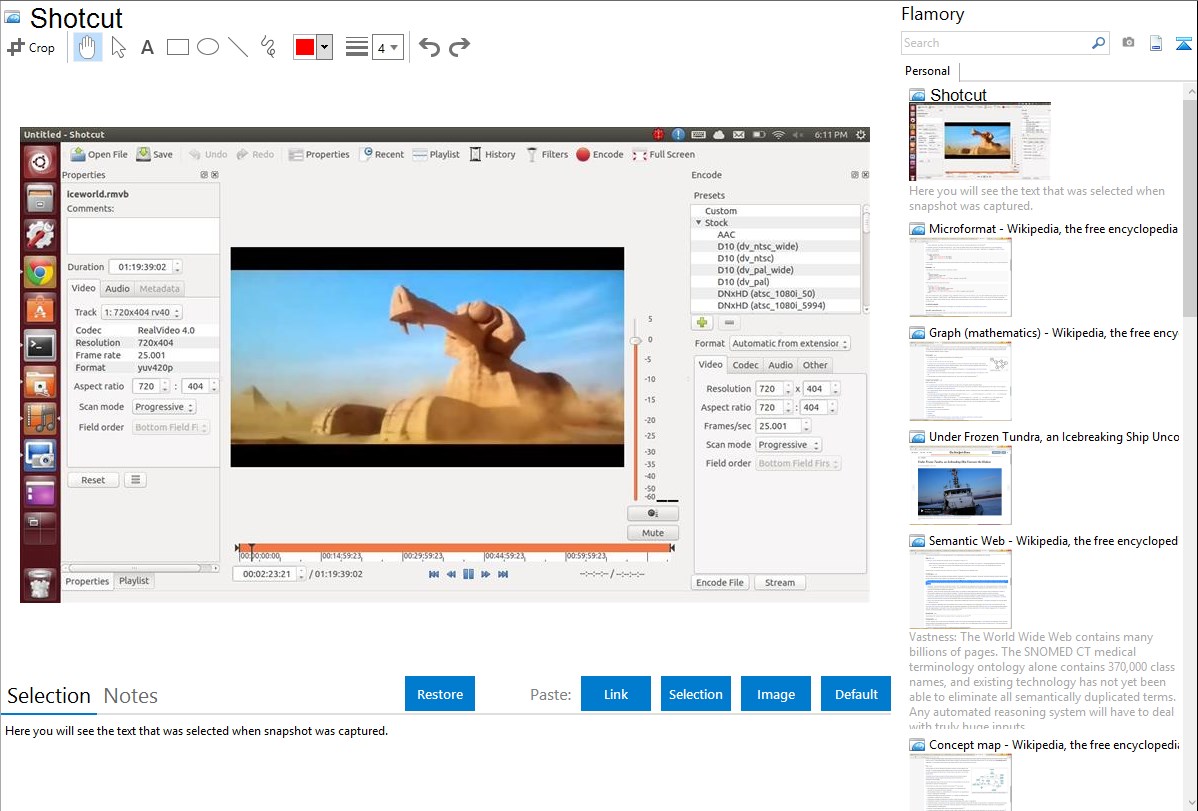Click Open File in Shotcut toolbar
This screenshot has width=1198, height=811.
click(x=99, y=154)
